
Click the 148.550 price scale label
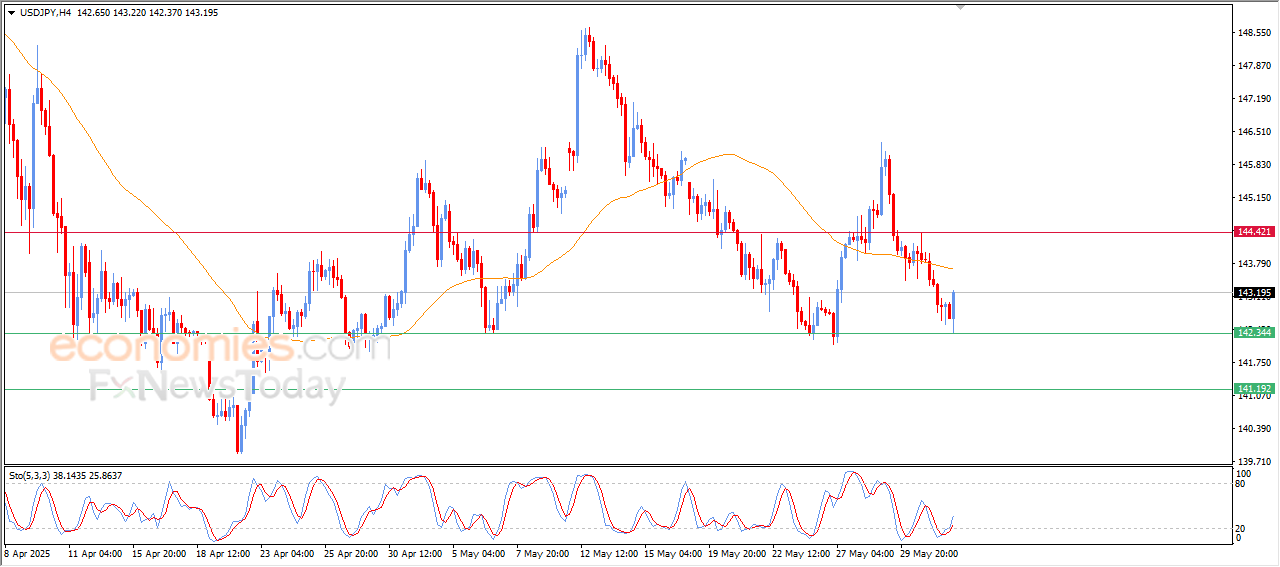(x=1254, y=33)
